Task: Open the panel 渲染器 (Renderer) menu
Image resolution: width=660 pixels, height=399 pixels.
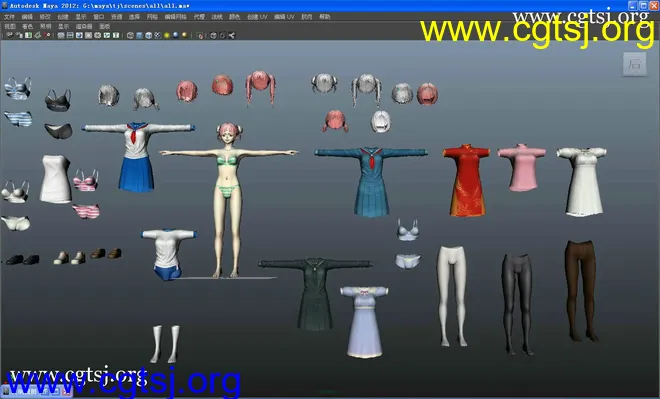Action: coord(84,26)
